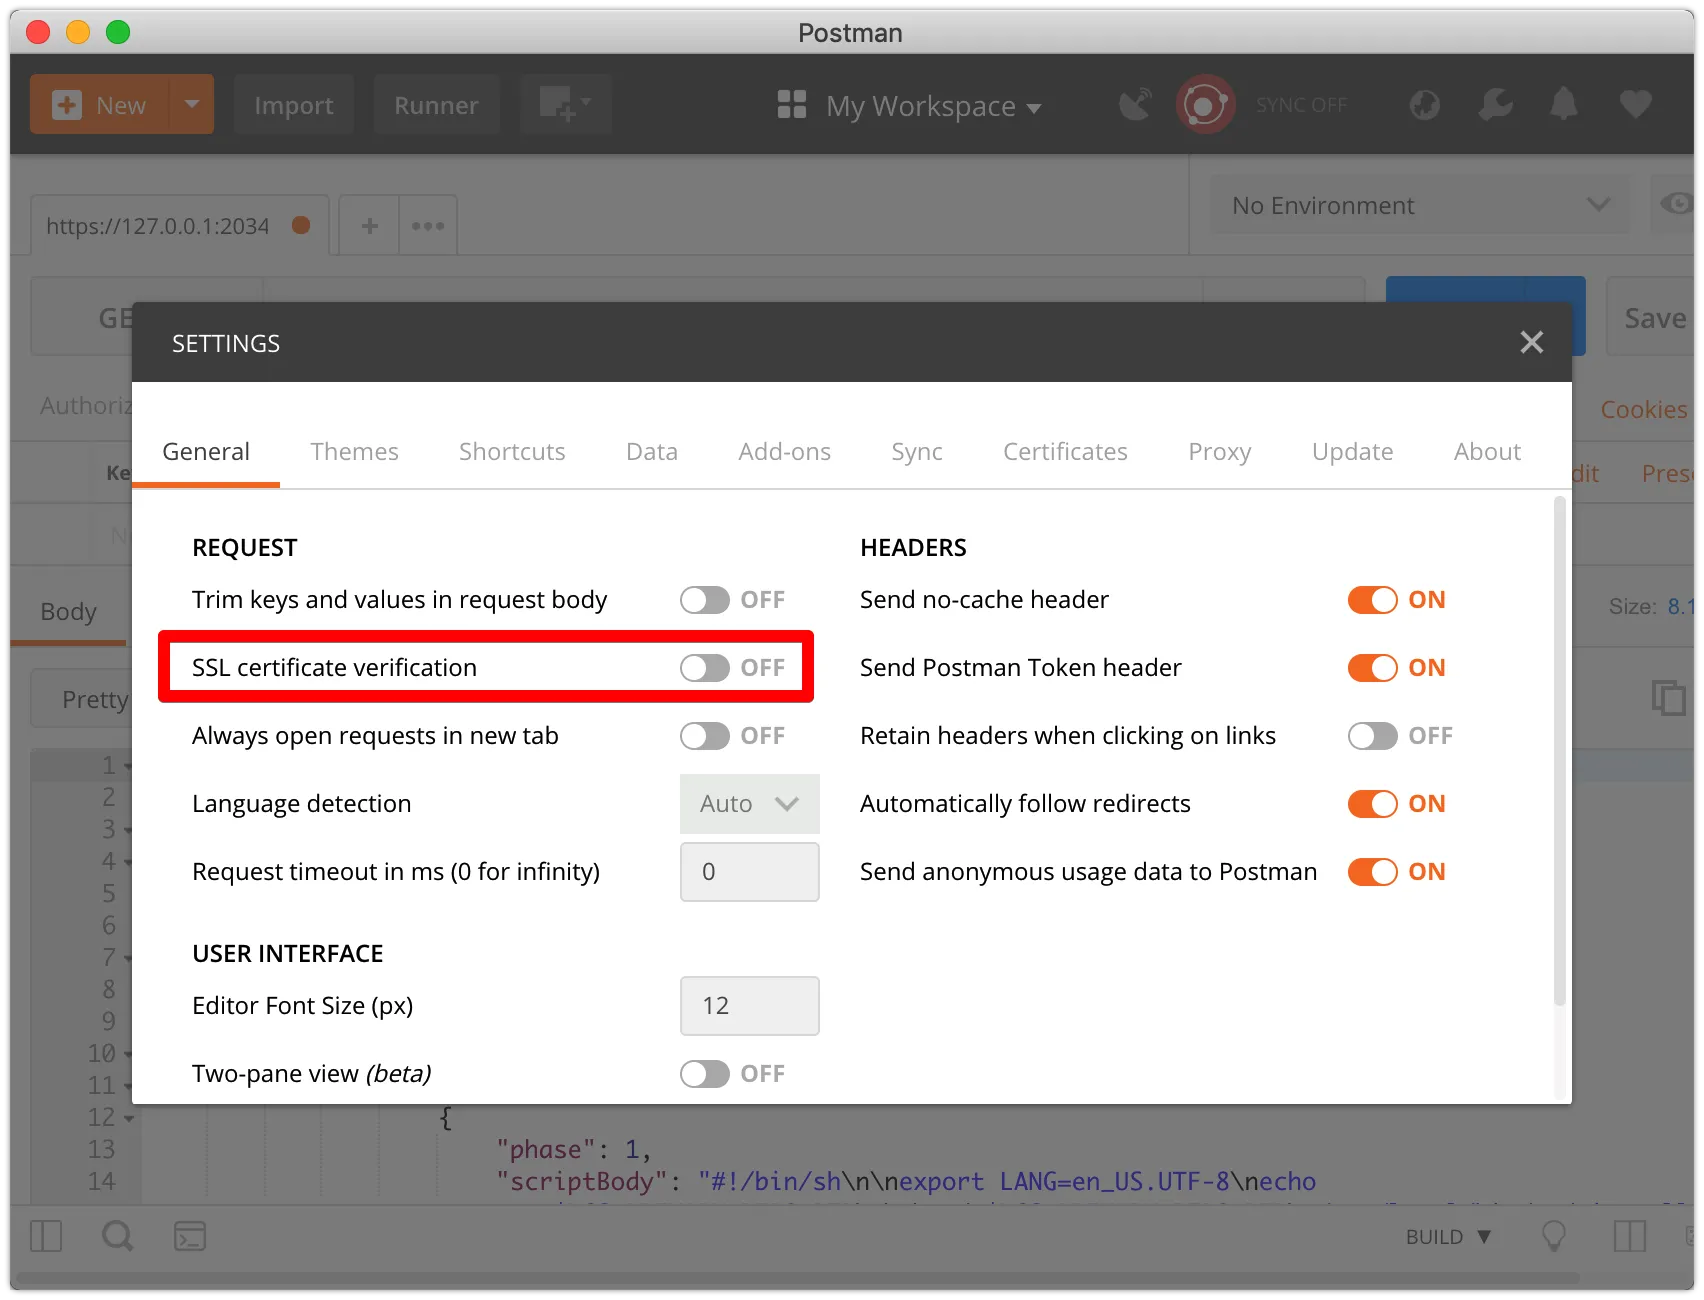
Task: Click the environment quick look eye icon
Action: point(1676,204)
